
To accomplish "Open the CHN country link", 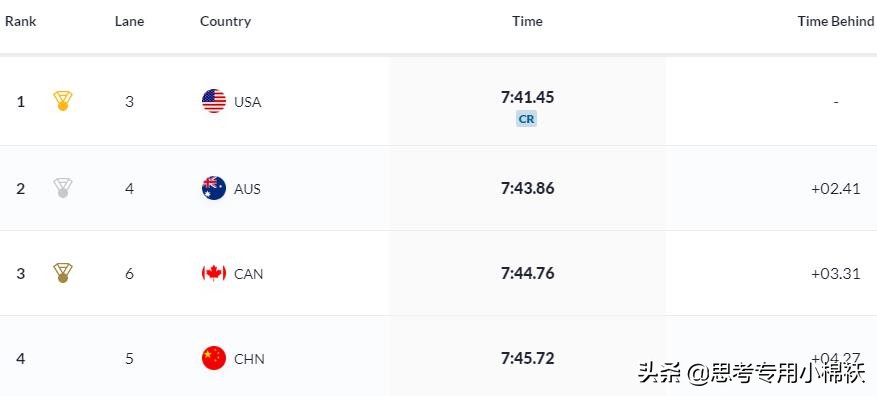I will [x=249, y=359].
